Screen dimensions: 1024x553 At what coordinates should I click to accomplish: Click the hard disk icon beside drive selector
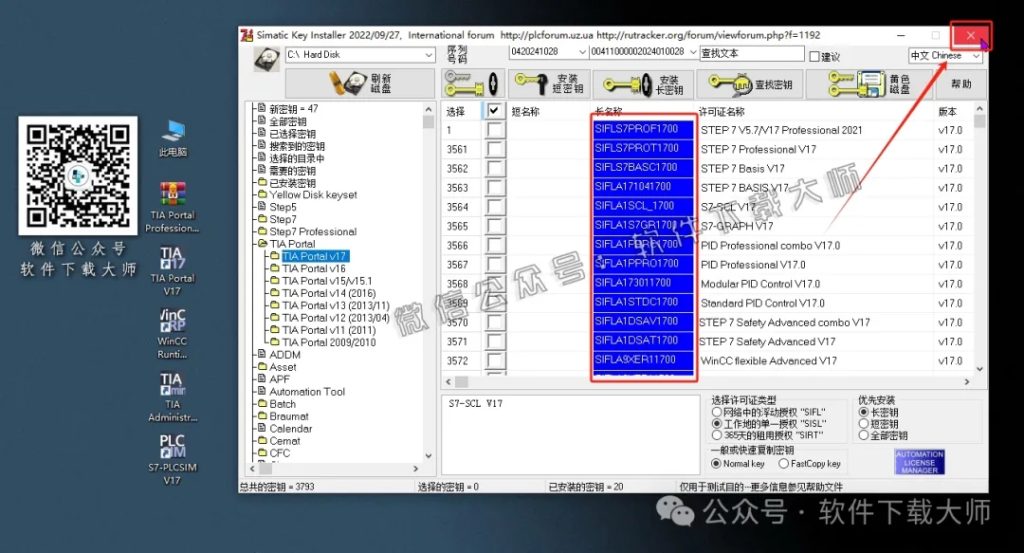pyautogui.click(x=266, y=59)
